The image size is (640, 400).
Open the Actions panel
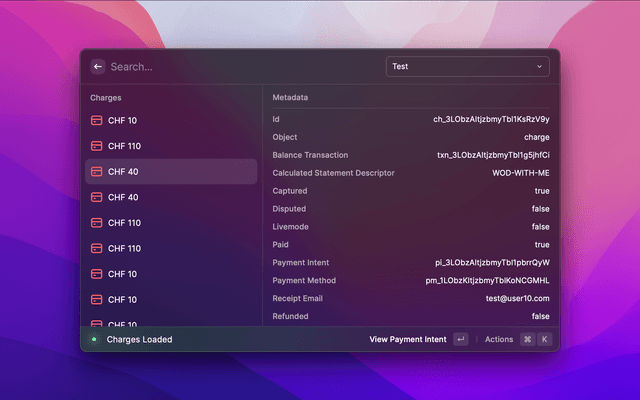tap(498, 340)
